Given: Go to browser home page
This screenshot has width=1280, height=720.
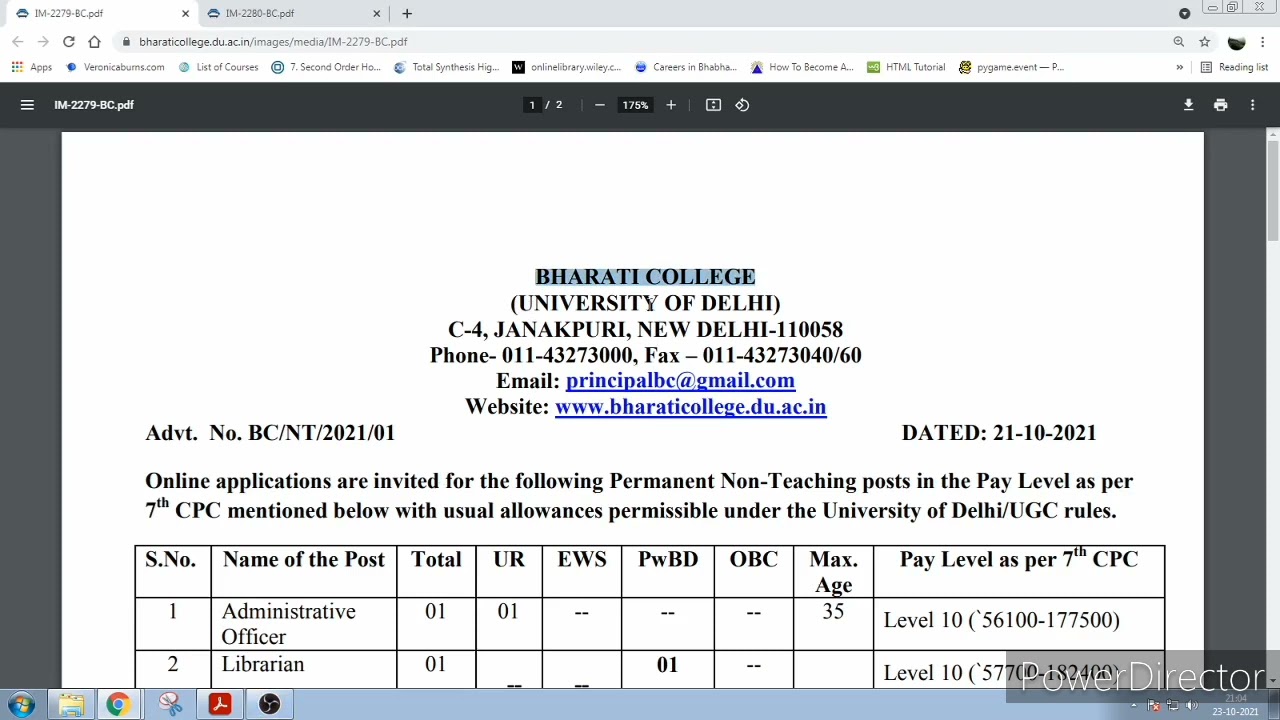Looking at the screenshot, I should (x=94, y=42).
